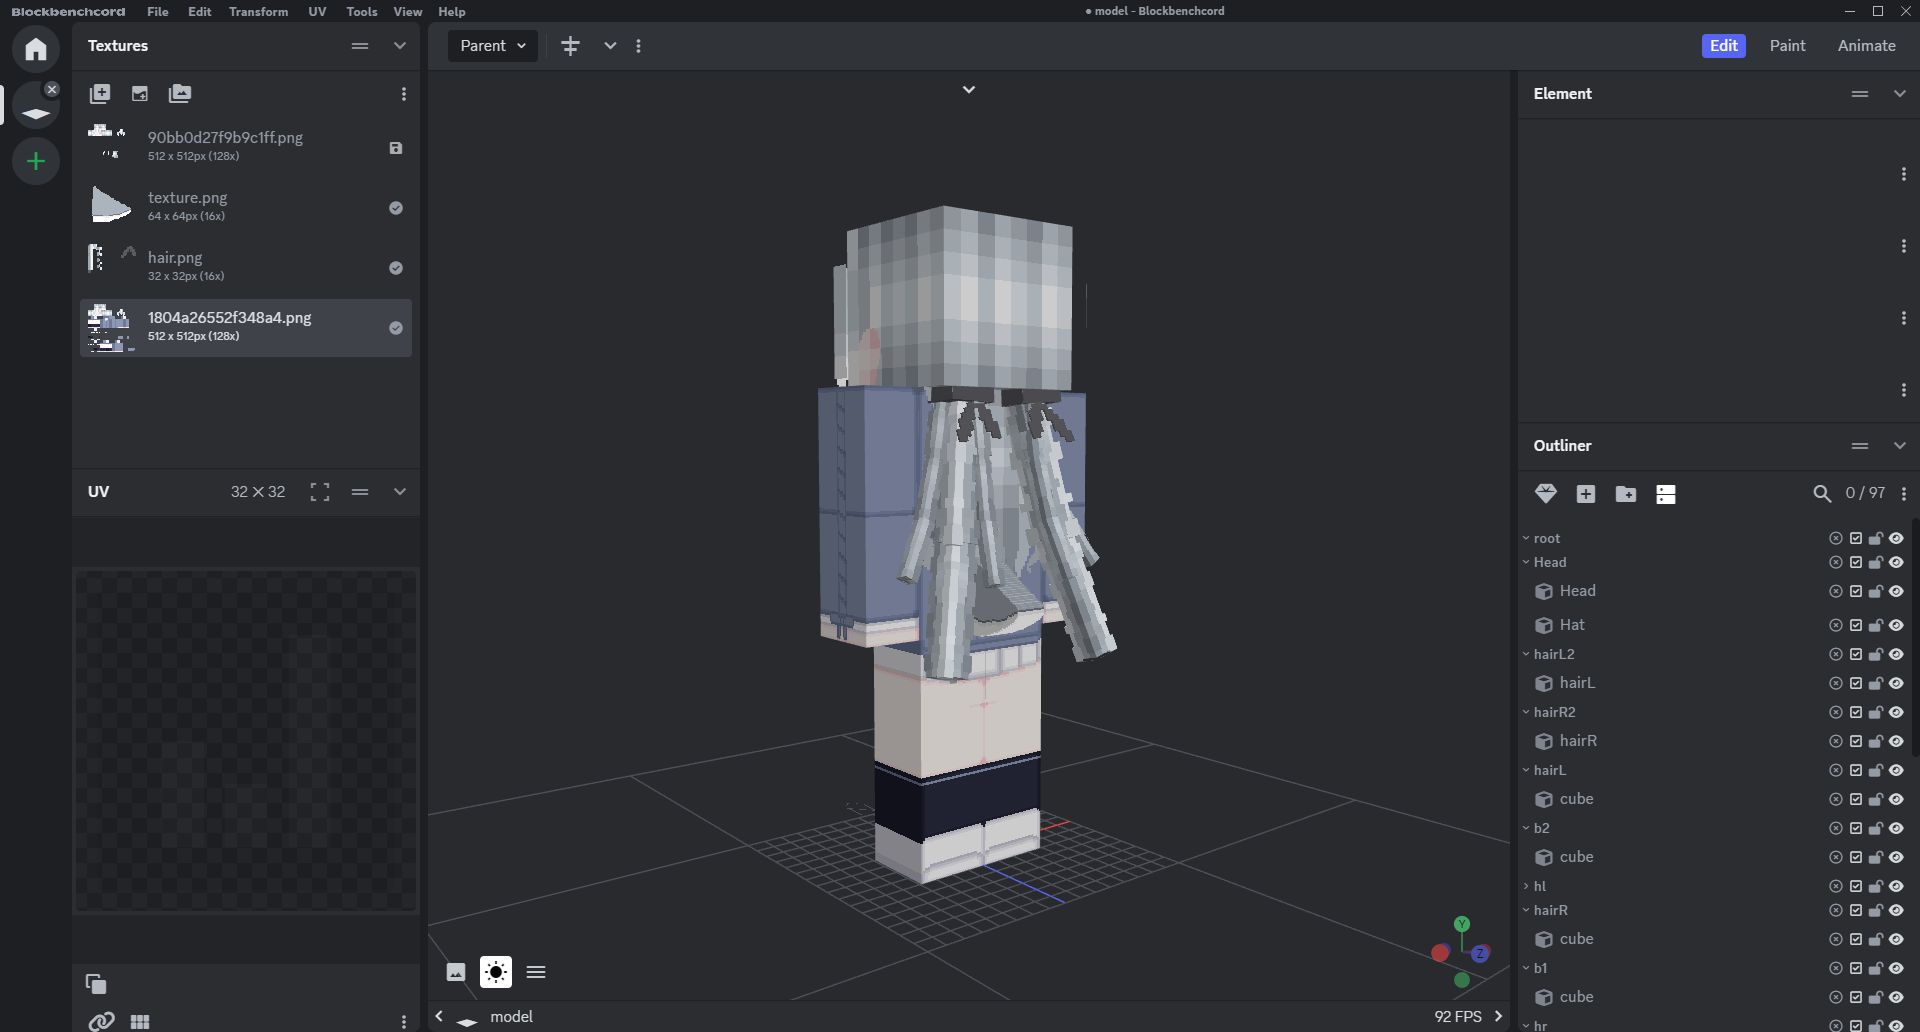
Task: Switch to the Paint mode tab
Action: [x=1787, y=46]
